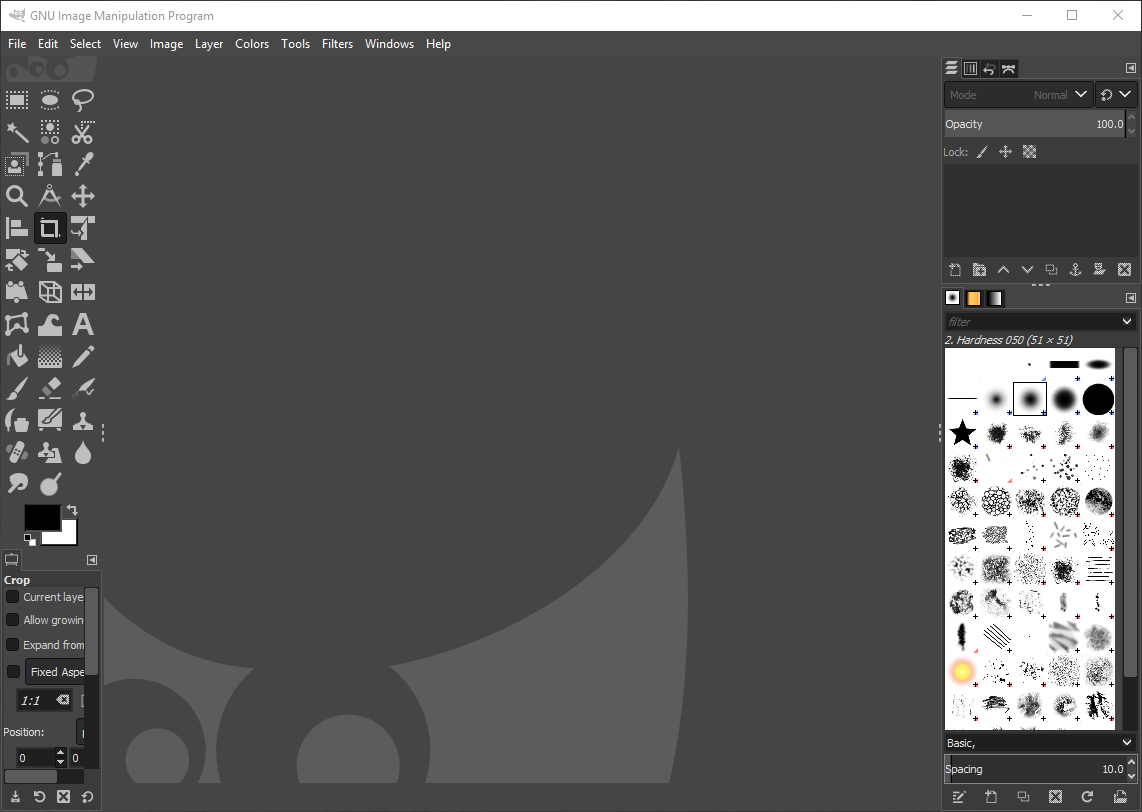This screenshot has width=1142, height=812.
Task: Clear the 1:1 aspect ratio field
Action: (x=63, y=700)
